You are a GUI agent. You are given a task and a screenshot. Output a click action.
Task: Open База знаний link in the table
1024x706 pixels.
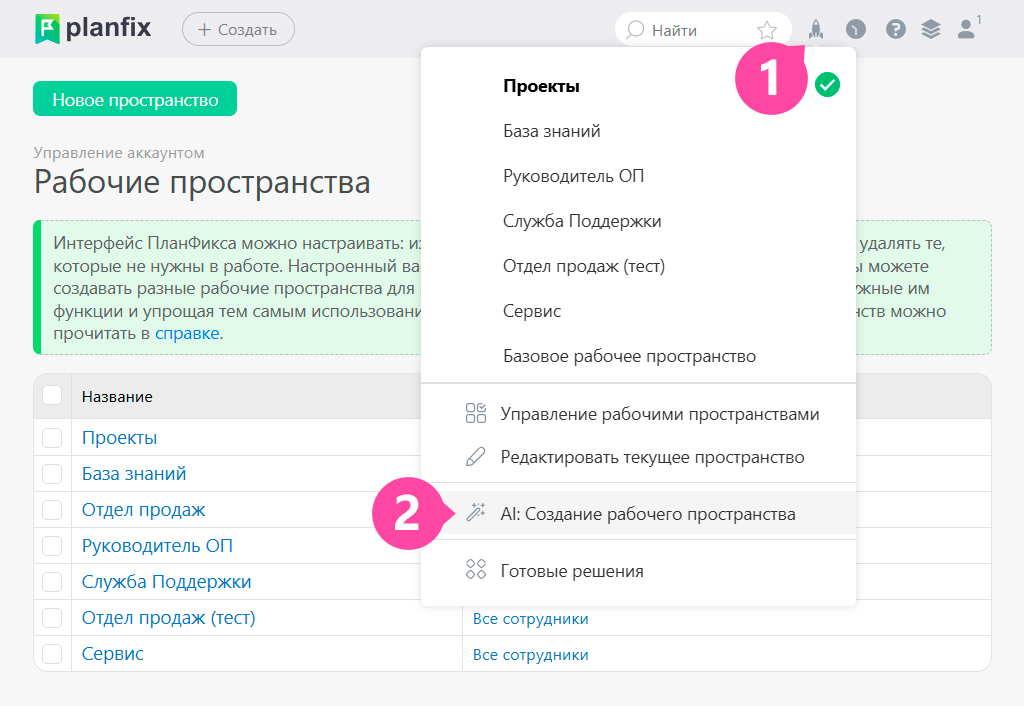[134, 473]
